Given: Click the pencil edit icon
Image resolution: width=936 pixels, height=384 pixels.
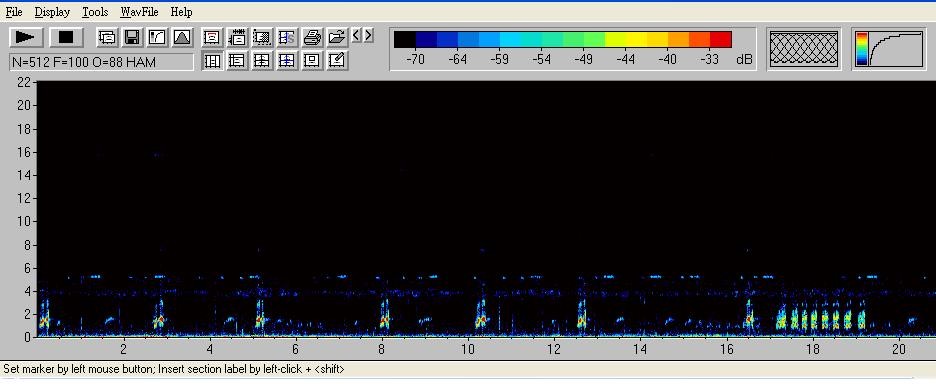Looking at the screenshot, I should tap(337, 60).
